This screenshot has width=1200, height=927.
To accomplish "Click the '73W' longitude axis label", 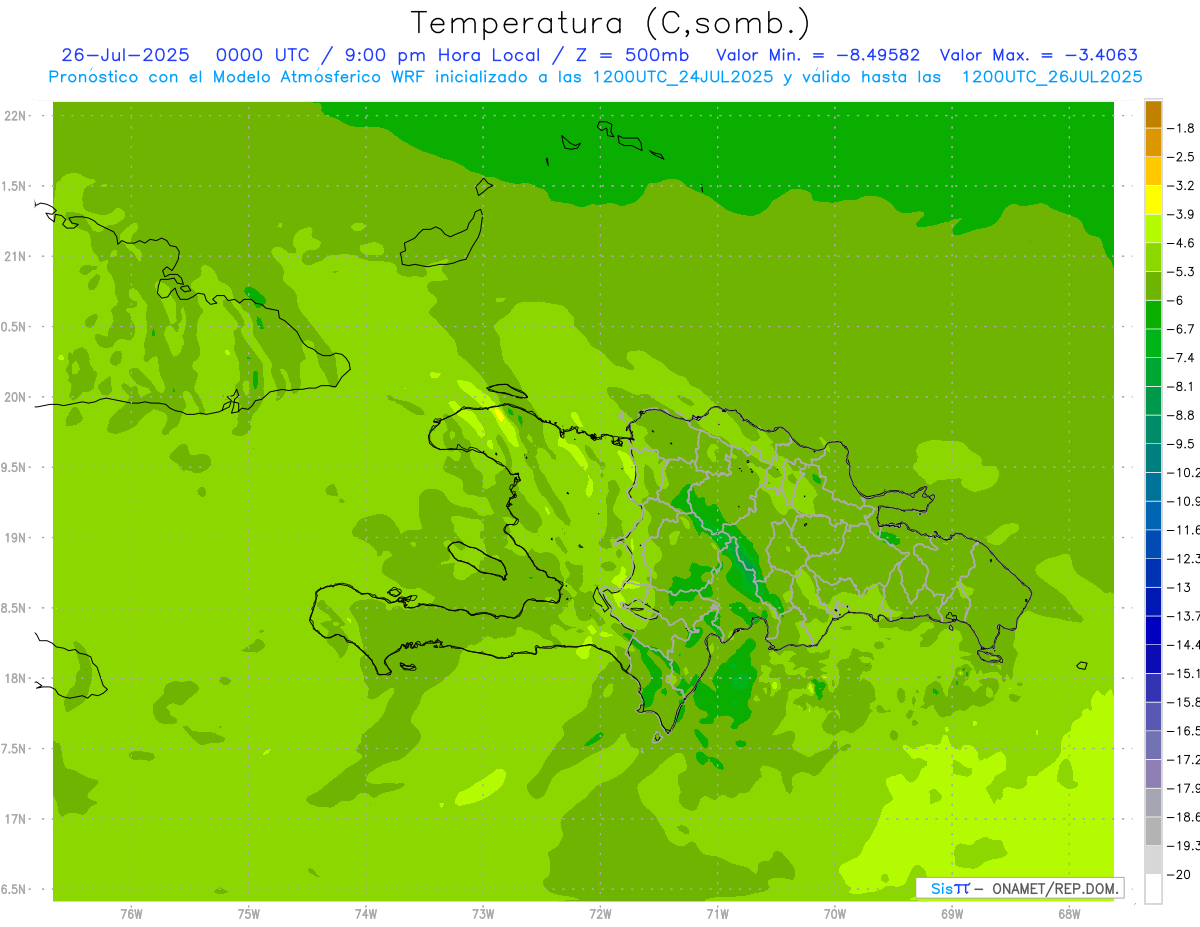I will coord(483,914).
